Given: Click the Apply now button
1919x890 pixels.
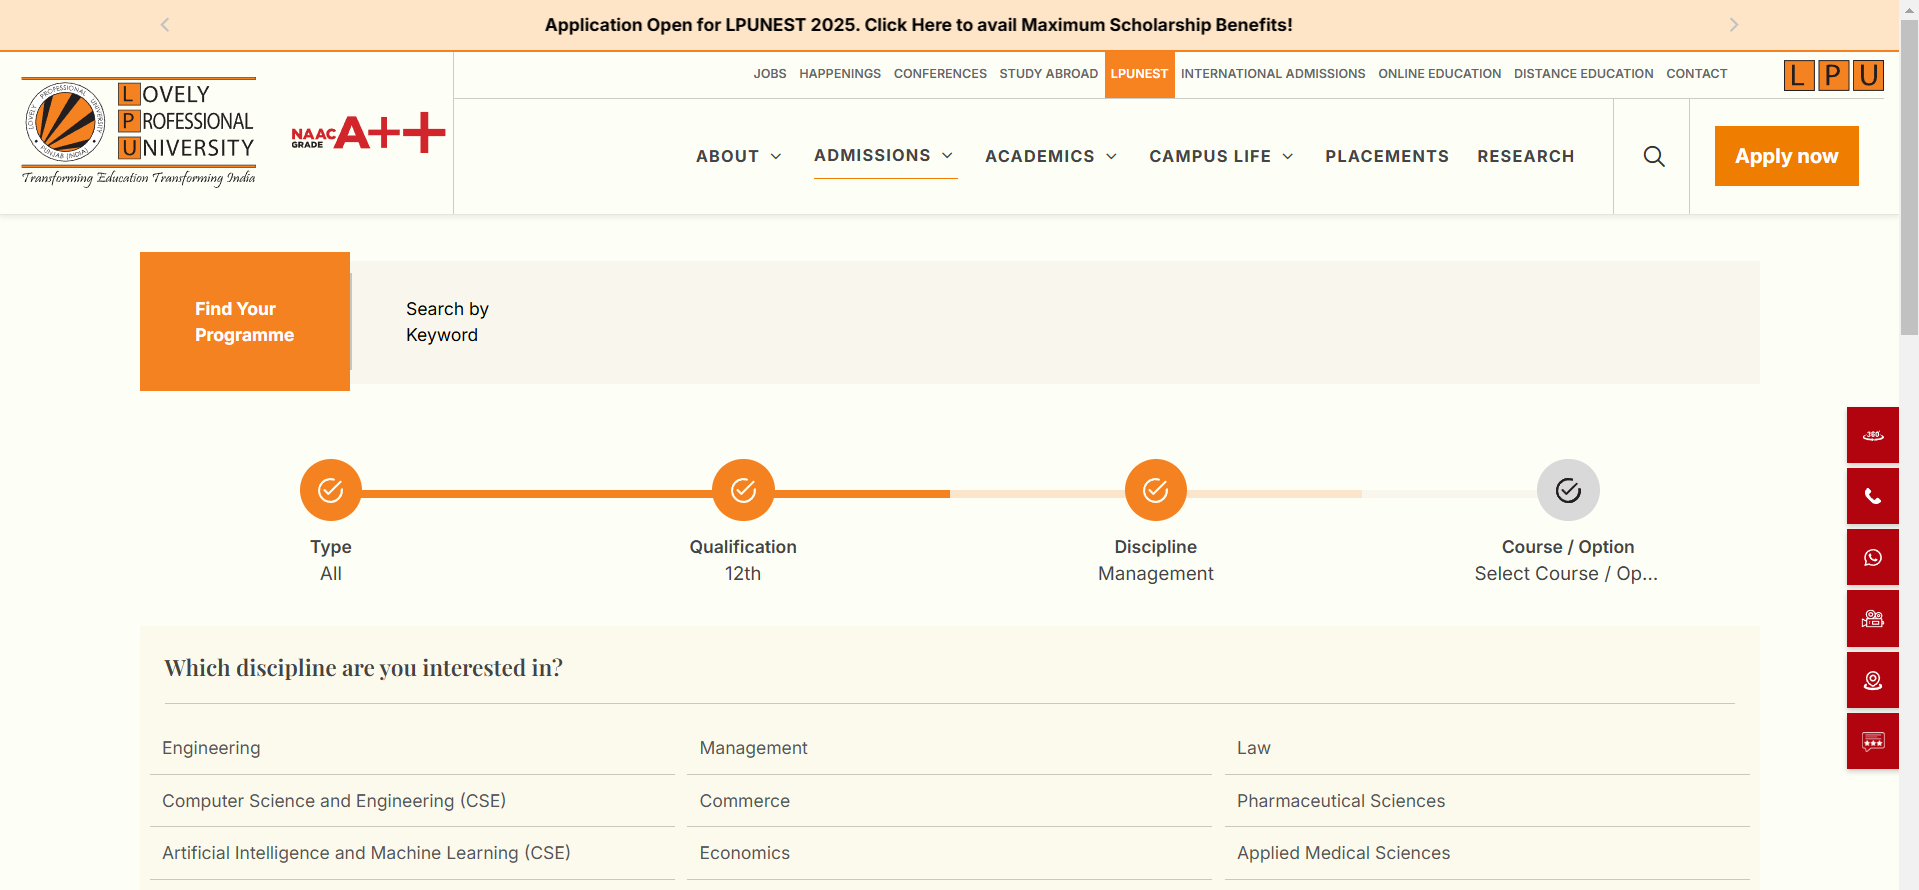Looking at the screenshot, I should 1787,156.
